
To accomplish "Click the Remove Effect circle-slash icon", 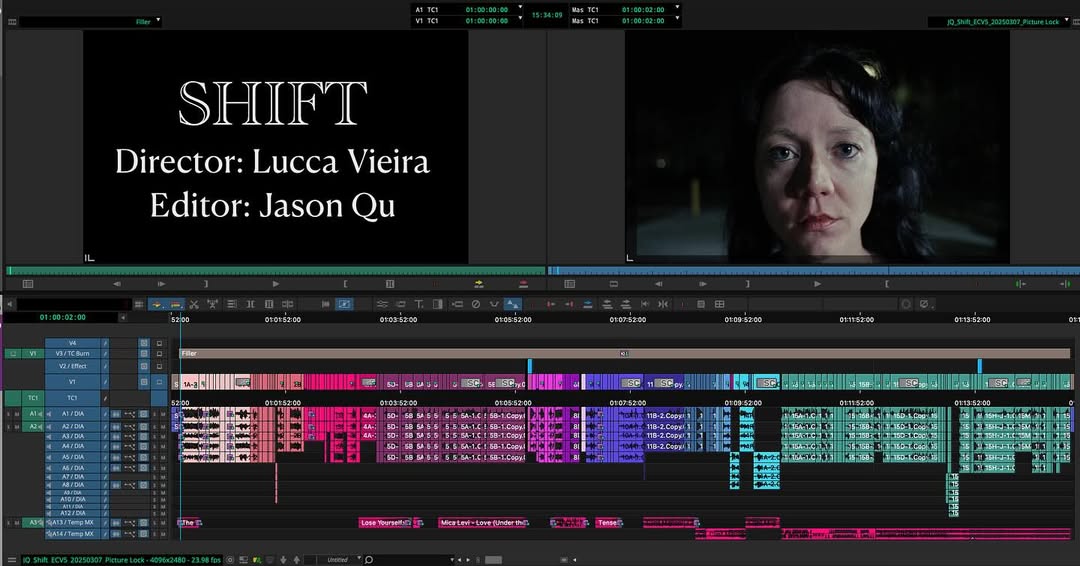I will [475, 304].
